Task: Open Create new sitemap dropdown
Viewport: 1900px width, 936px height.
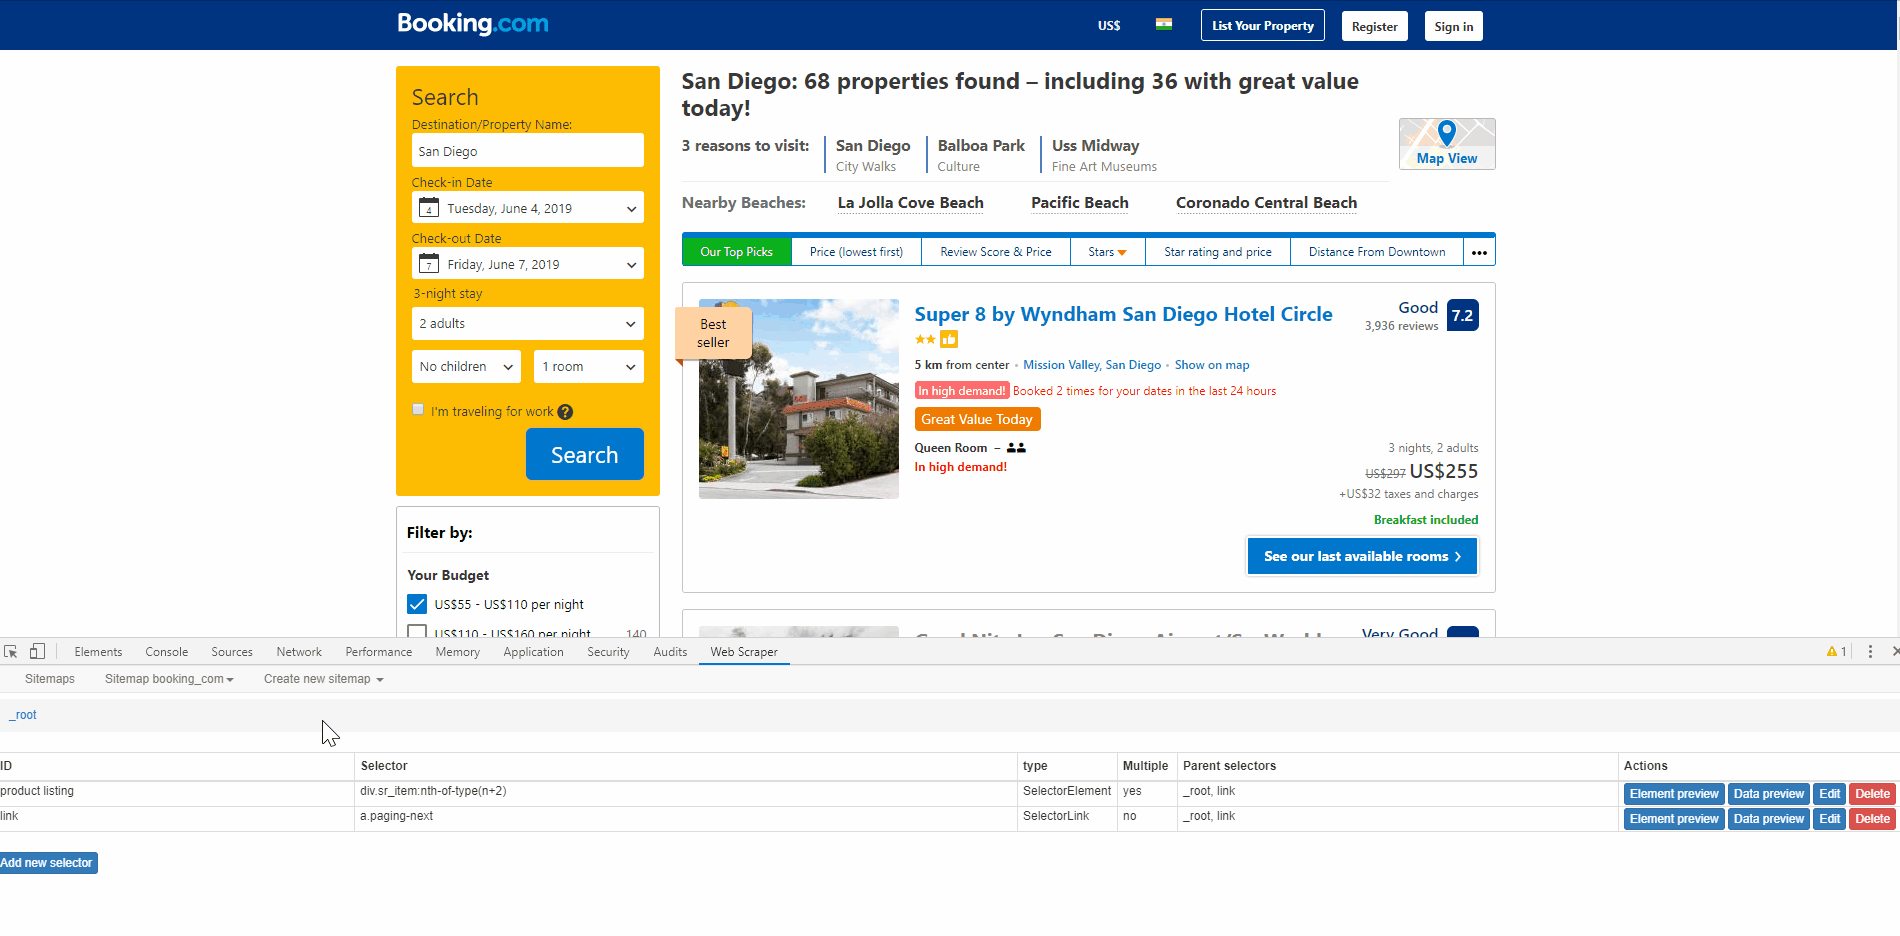Action: (323, 679)
